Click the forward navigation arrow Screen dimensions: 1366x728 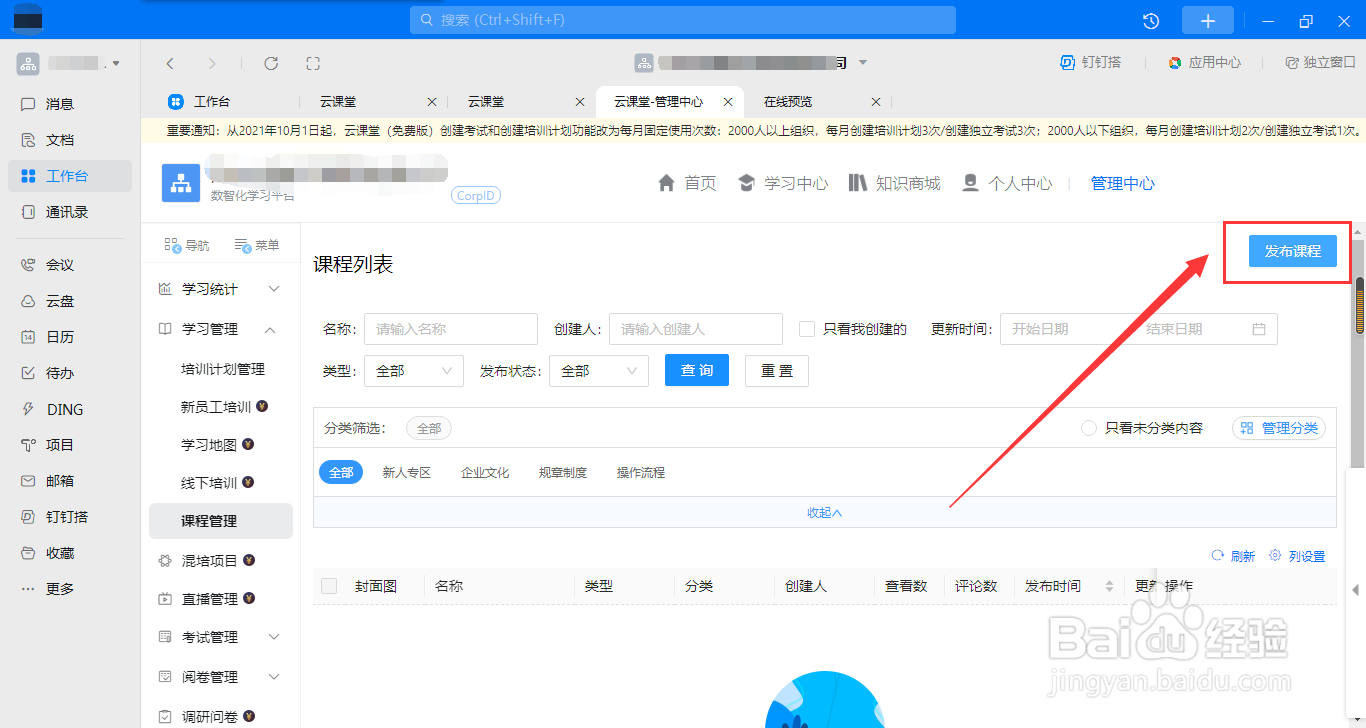212,63
